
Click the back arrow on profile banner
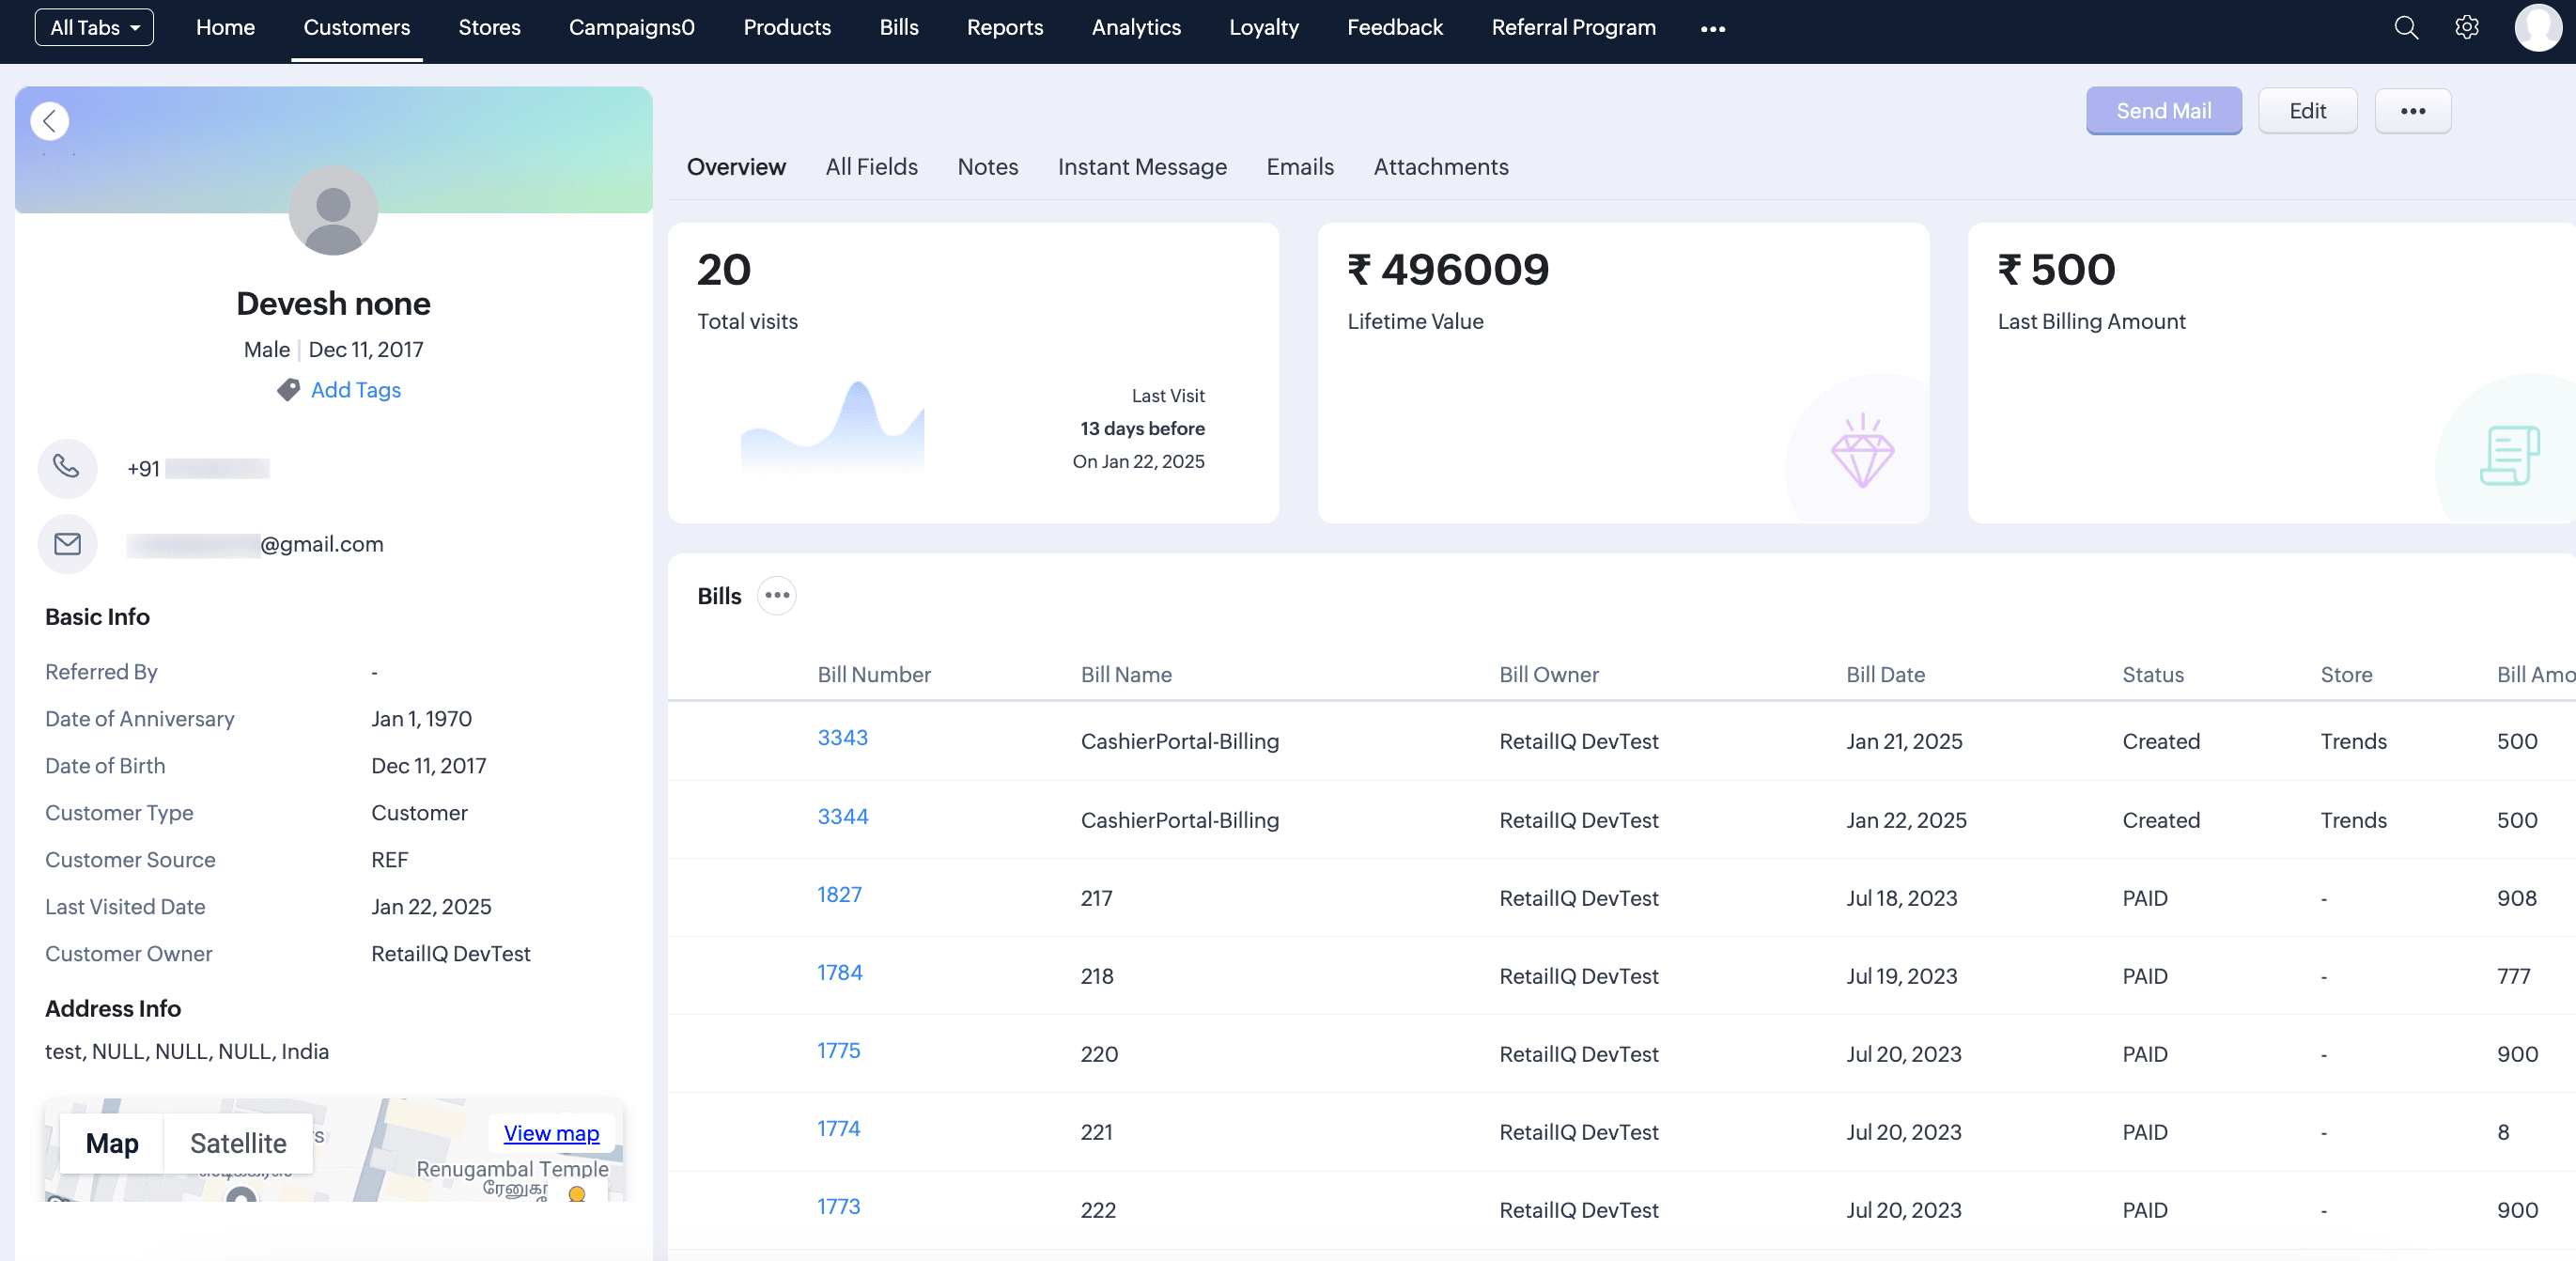(49, 121)
